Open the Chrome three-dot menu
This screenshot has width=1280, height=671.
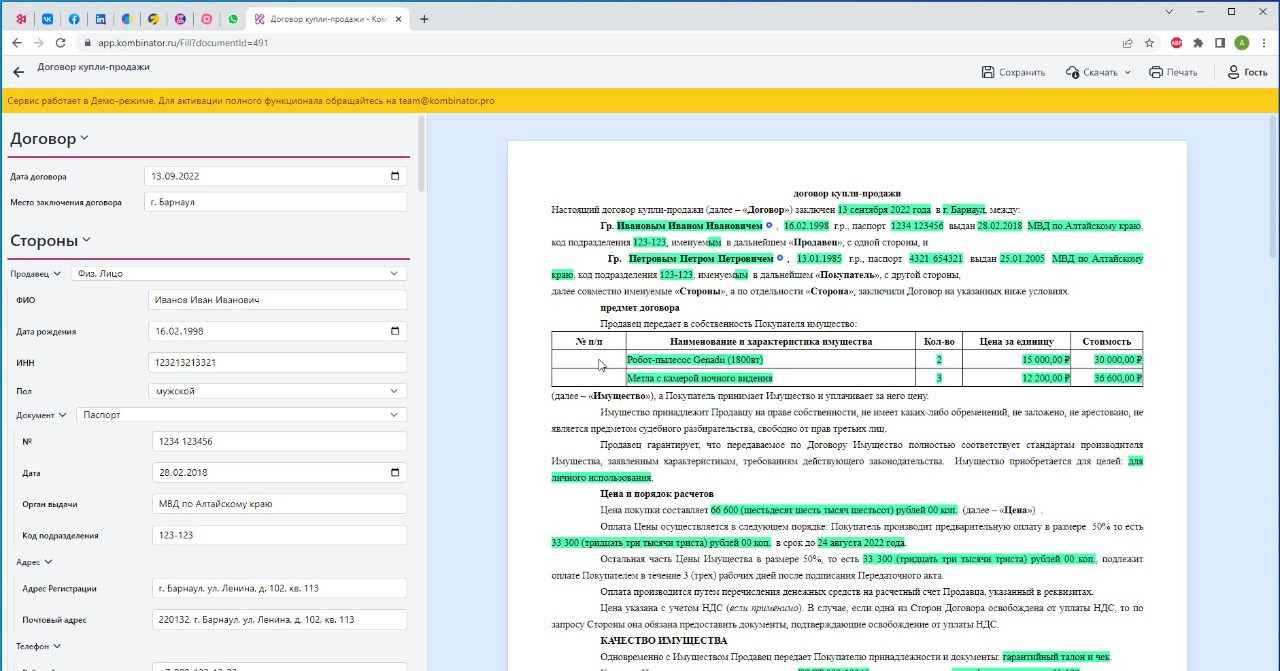[x=1264, y=43]
